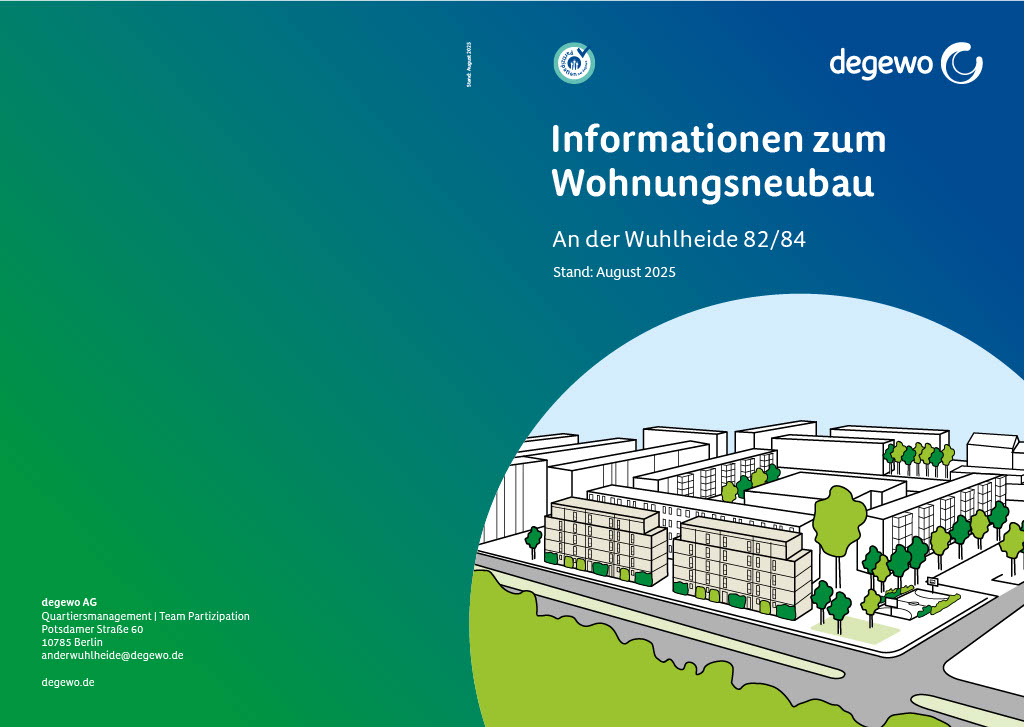Select "Quartiersmanagement | Team Partizipation" line
The image size is (1024, 727).
coord(146,616)
